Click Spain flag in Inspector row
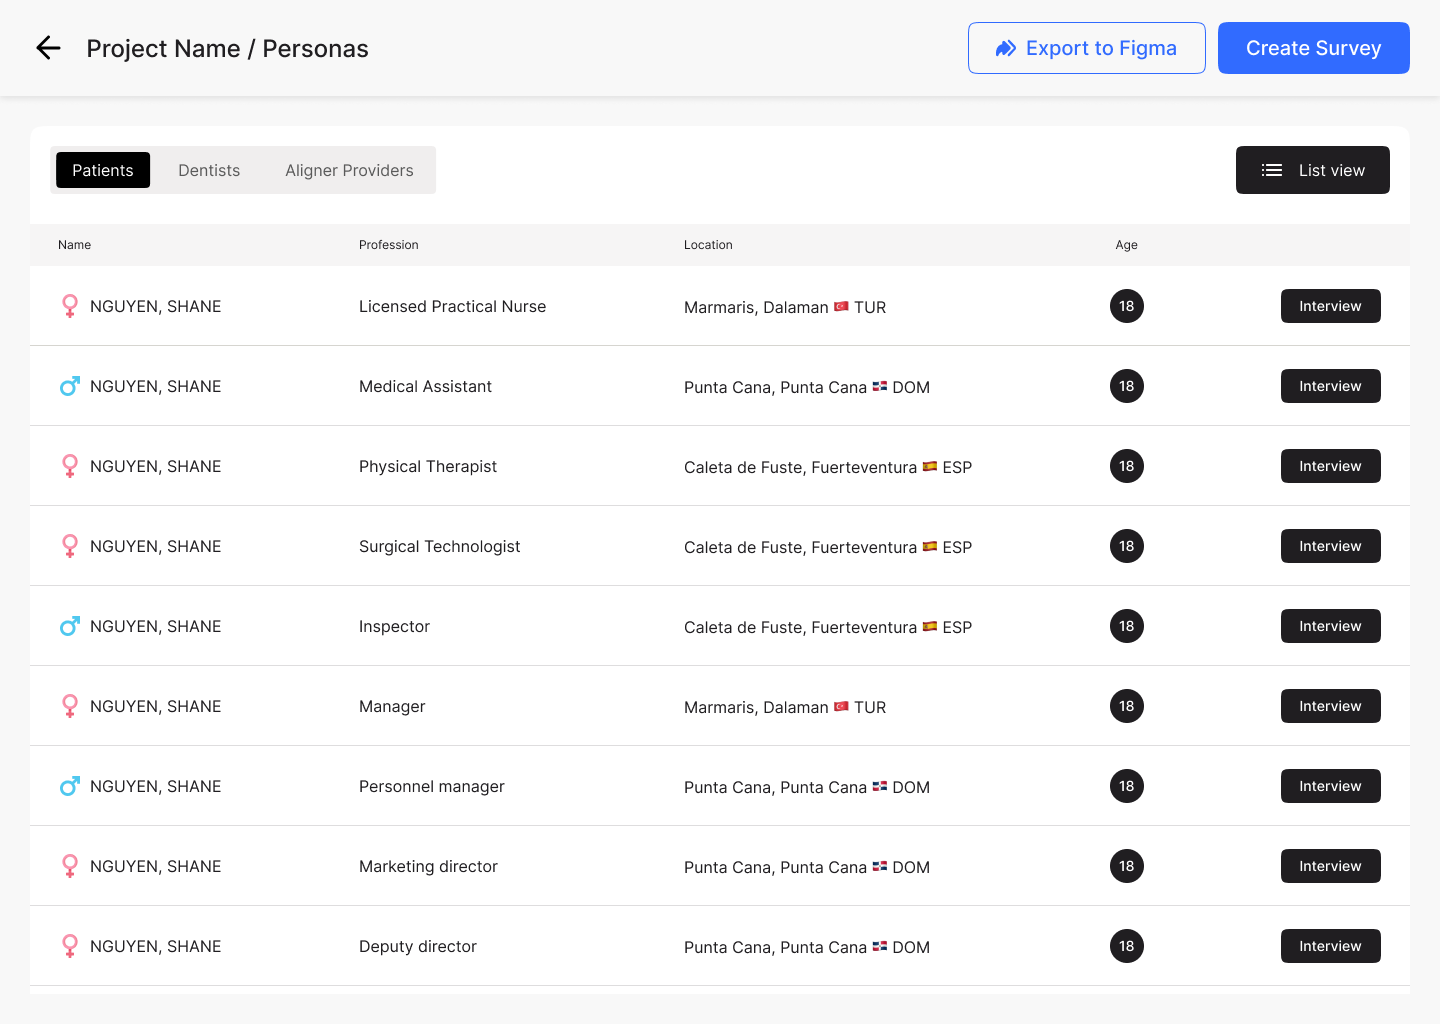The width and height of the screenshot is (1440, 1024). tap(930, 626)
